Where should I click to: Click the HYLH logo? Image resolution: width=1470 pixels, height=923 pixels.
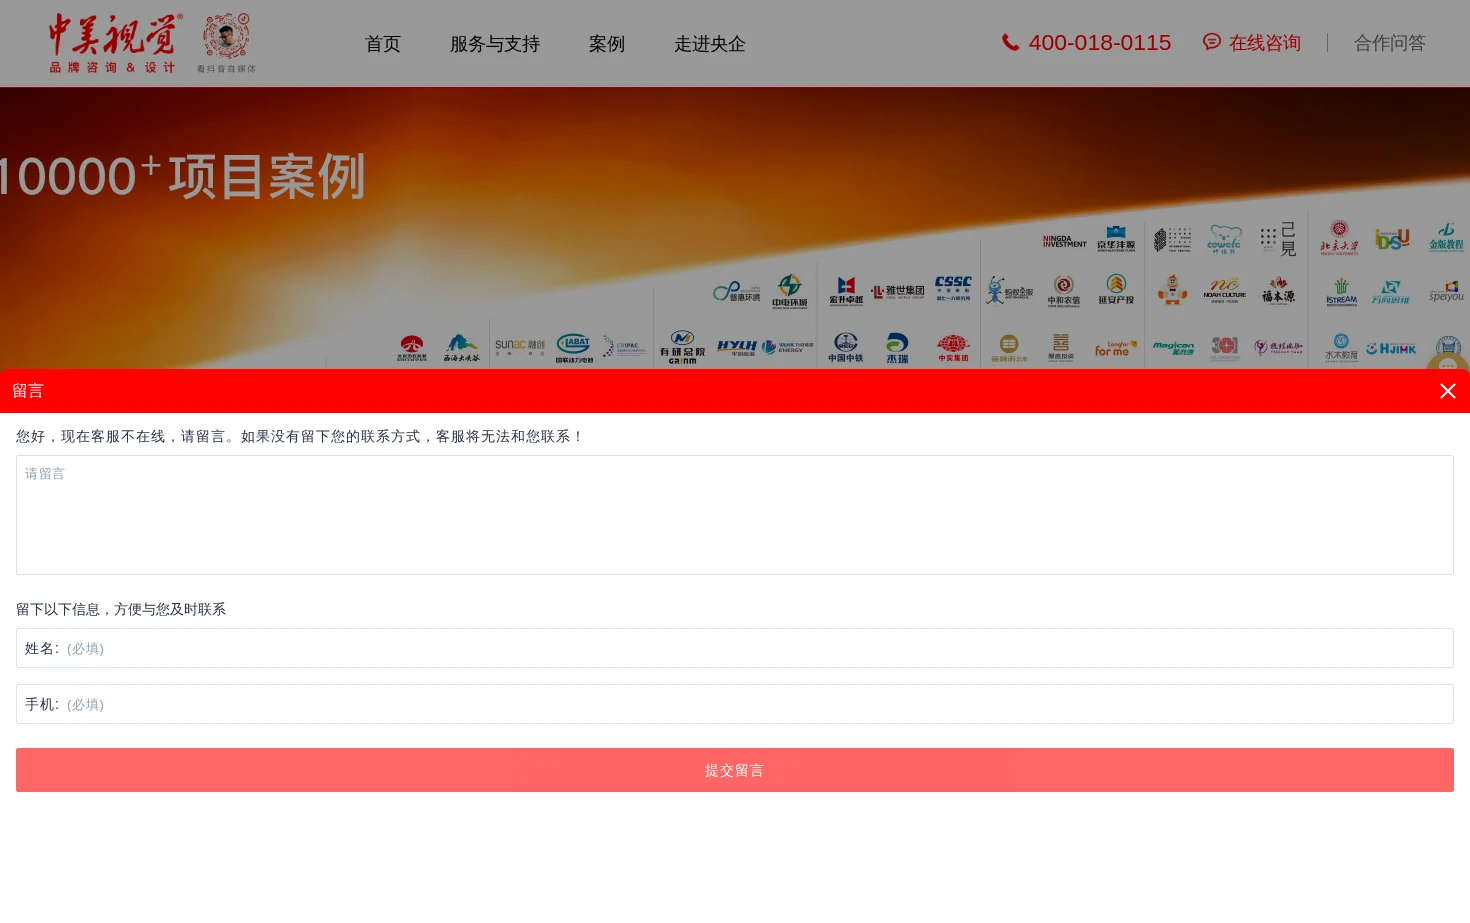pyautogui.click(x=737, y=347)
